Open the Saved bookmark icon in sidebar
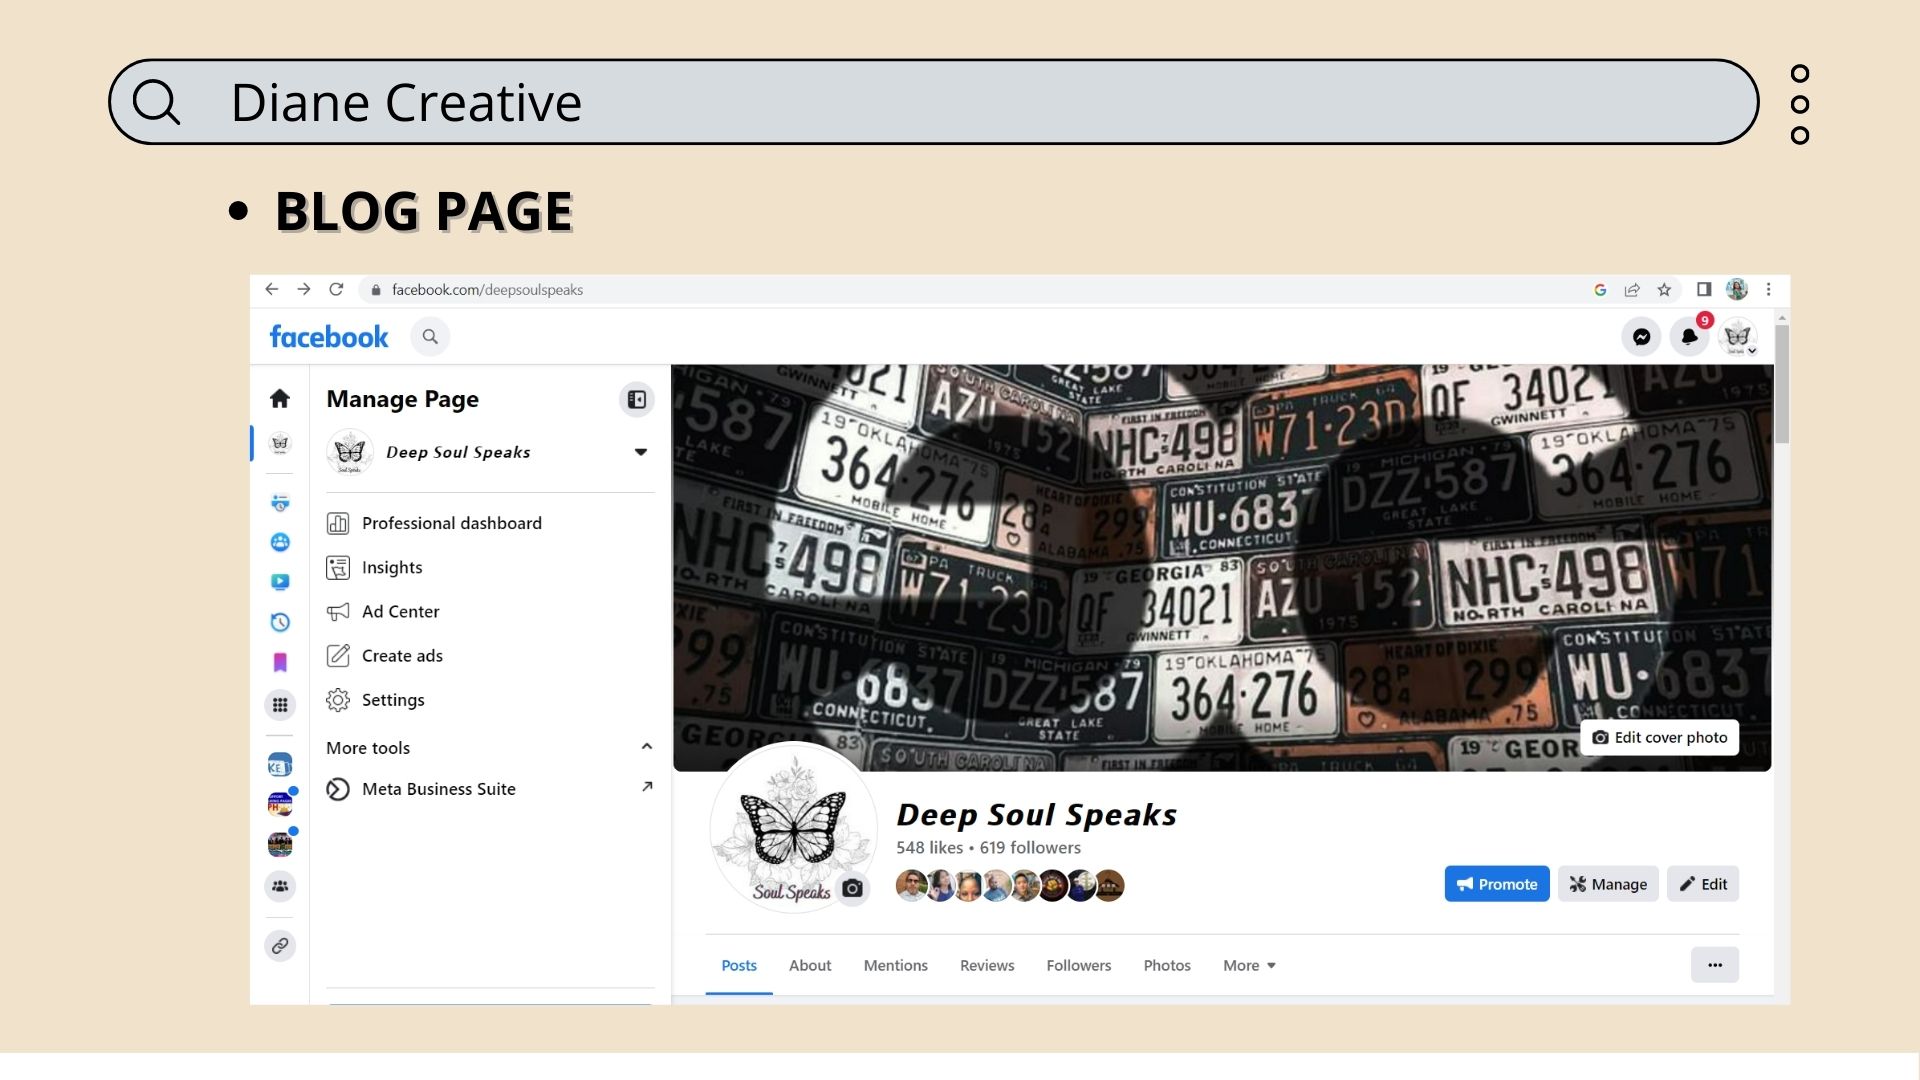The image size is (1920, 1080). (x=280, y=662)
